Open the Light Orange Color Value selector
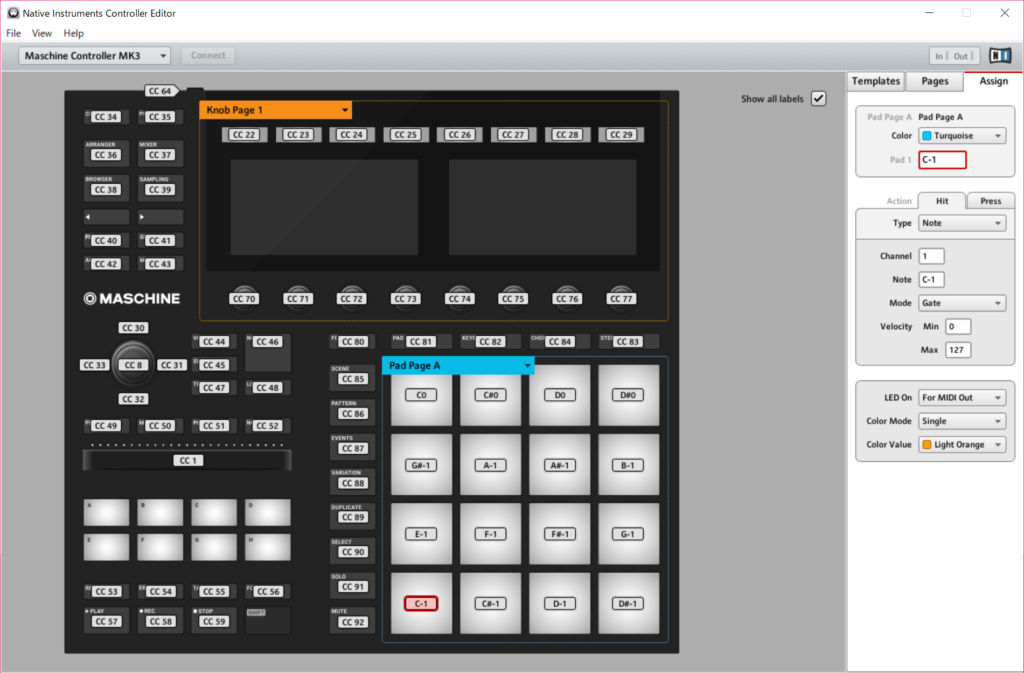Viewport: 1024px width, 673px height. point(962,445)
